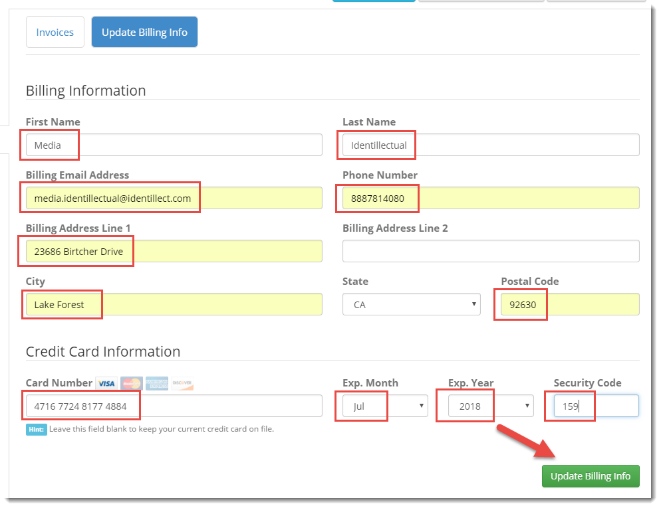Switch to the Invoices tab
Screen dimensions: 661x508
(x=55, y=32)
